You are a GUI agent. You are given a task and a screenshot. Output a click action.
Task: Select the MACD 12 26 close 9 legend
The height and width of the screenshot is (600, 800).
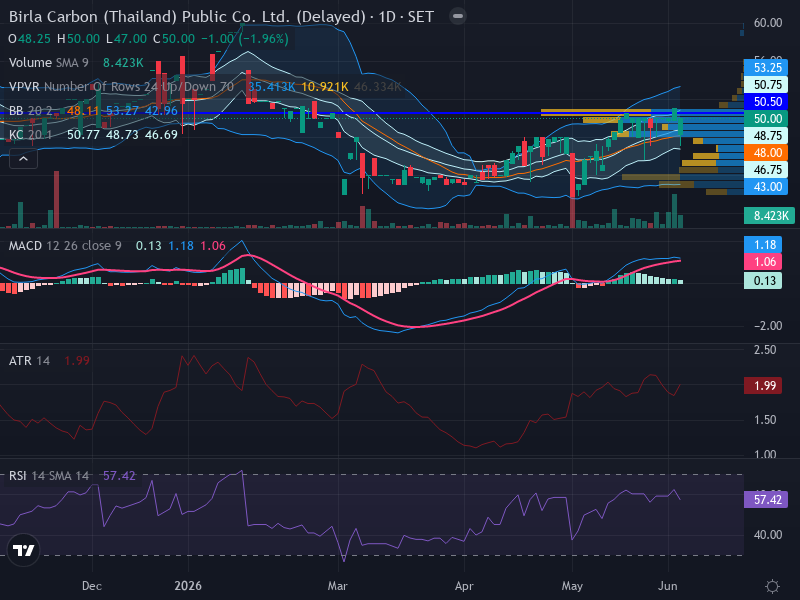click(x=65, y=246)
